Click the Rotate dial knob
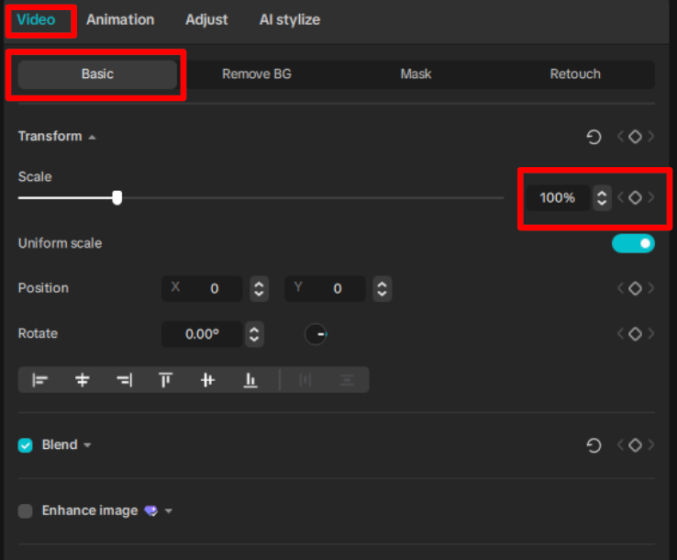Screen dimensions: 677x560 [316, 334]
